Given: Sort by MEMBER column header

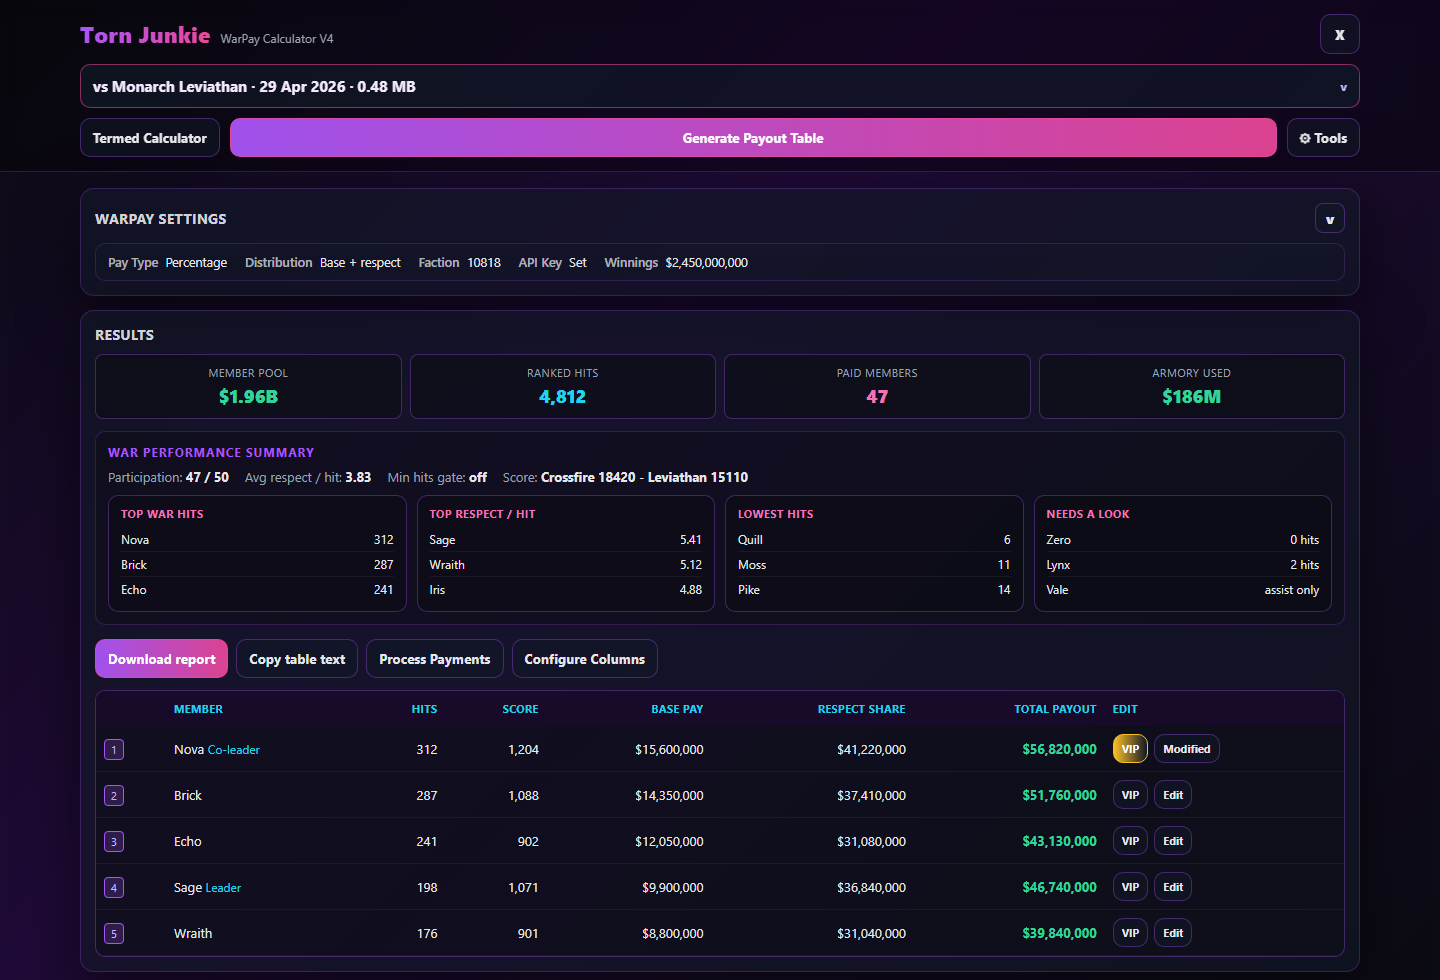Looking at the screenshot, I should [198, 709].
